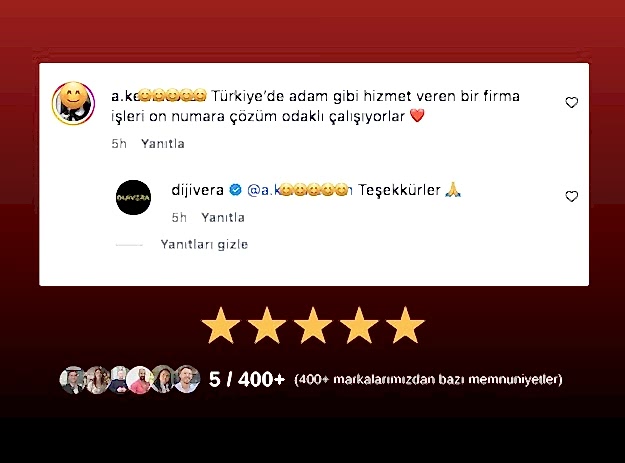Like the customer's comment with the heart icon
Viewport: 625px width, 463px height.
pyautogui.click(x=572, y=102)
